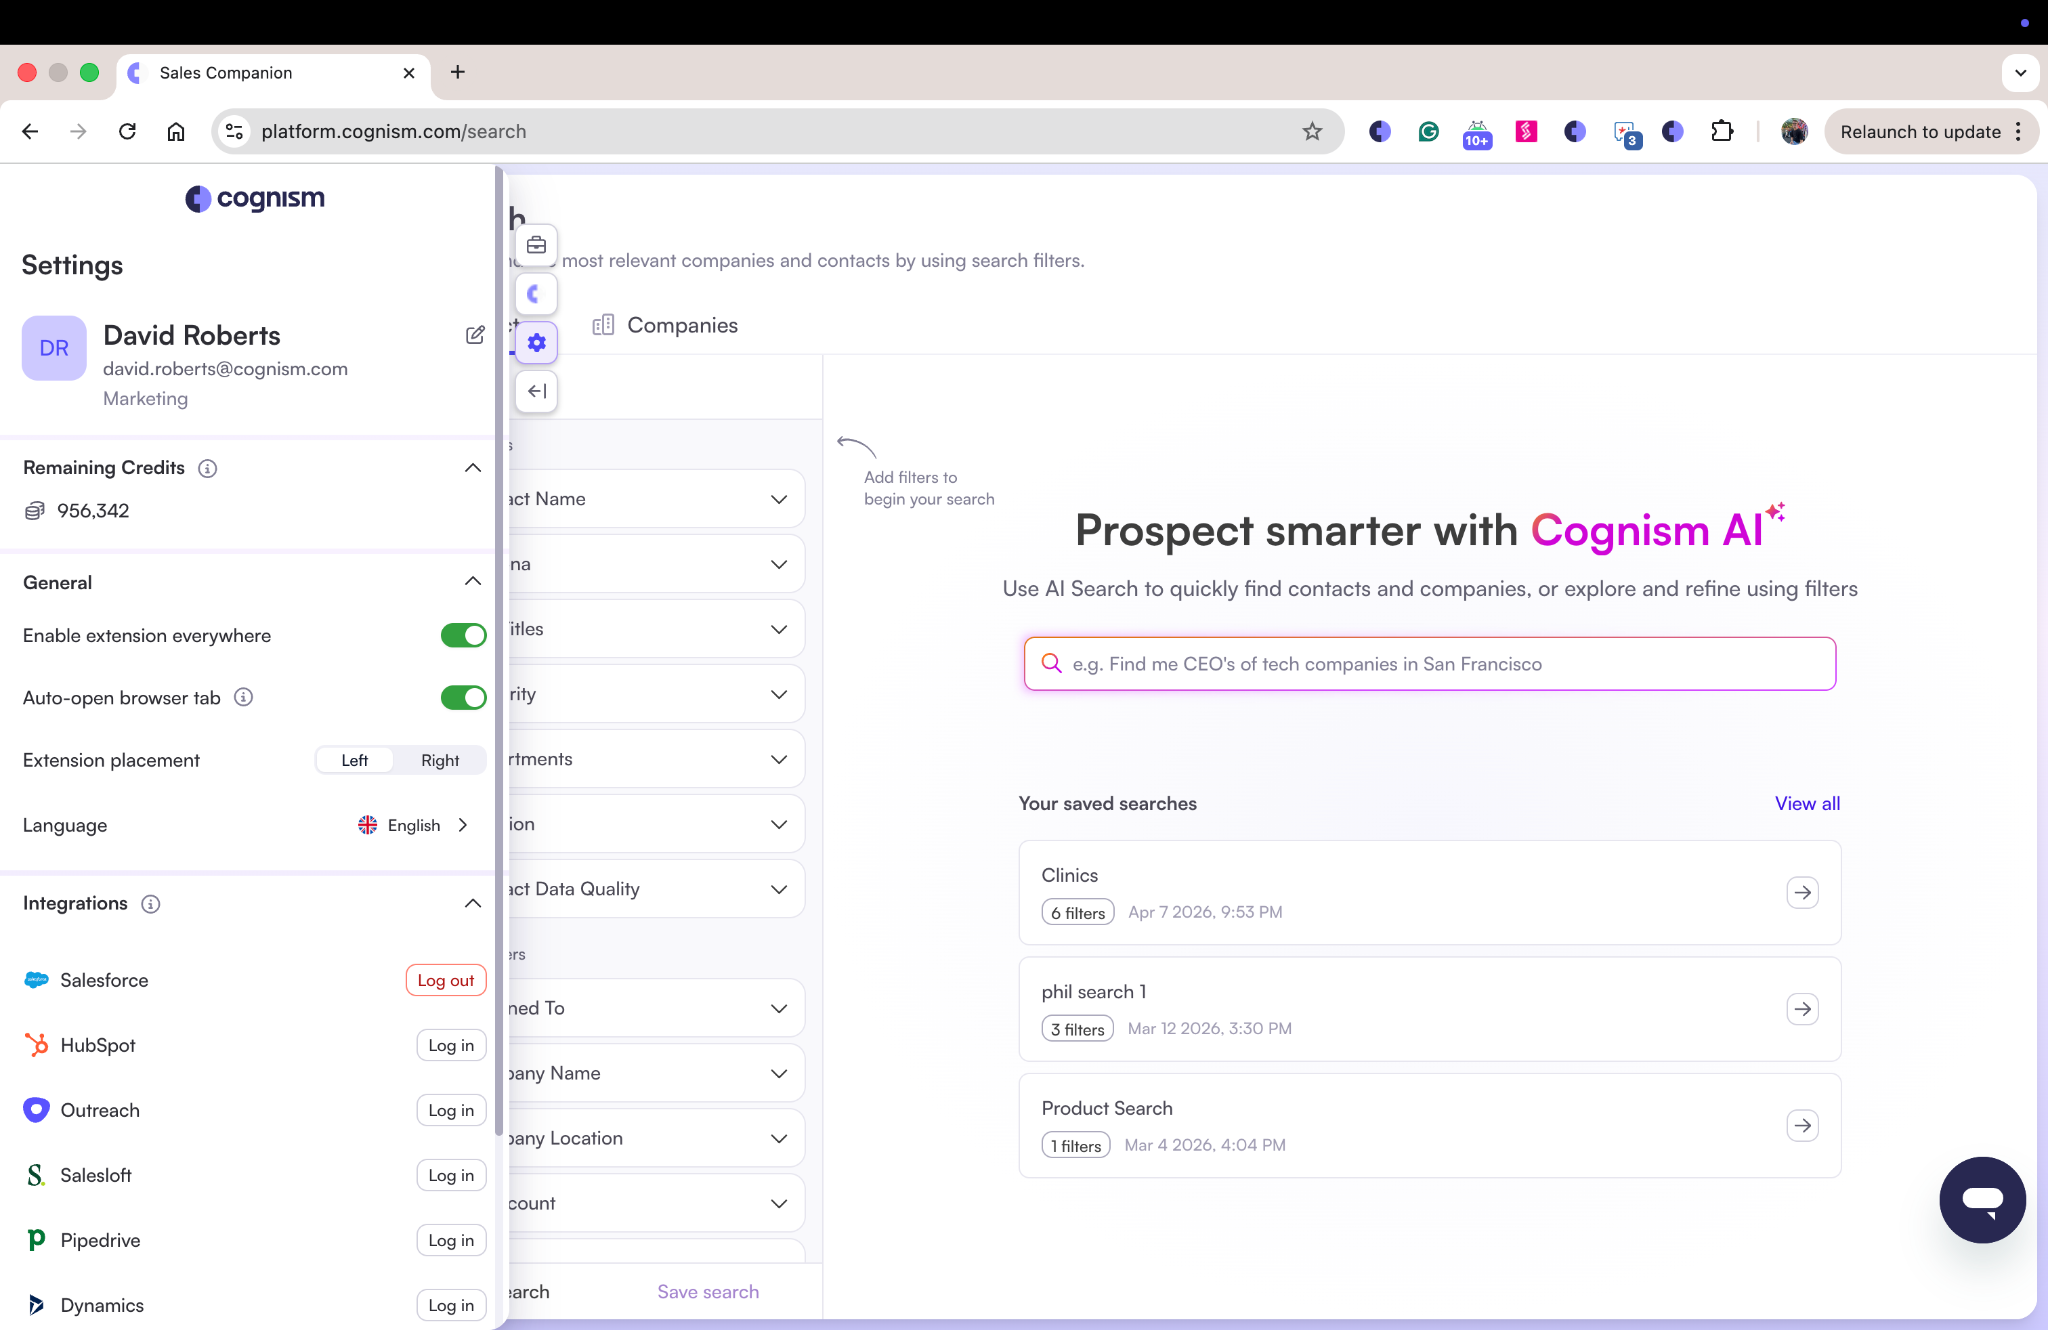This screenshot has height=1330, width=2048.
Task: Open the chat support bubble
Action: [1981, 1199]
